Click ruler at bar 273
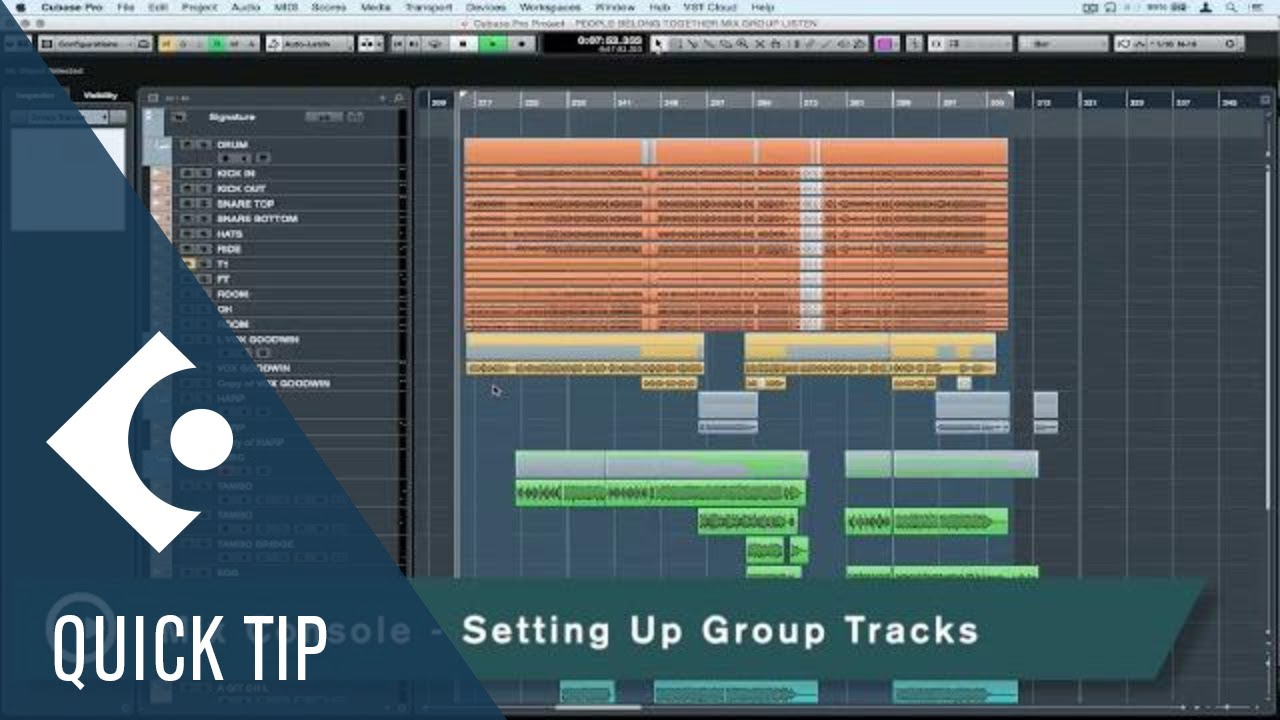This screenshot has width=1280, height=720. click(x=809, y=100)
